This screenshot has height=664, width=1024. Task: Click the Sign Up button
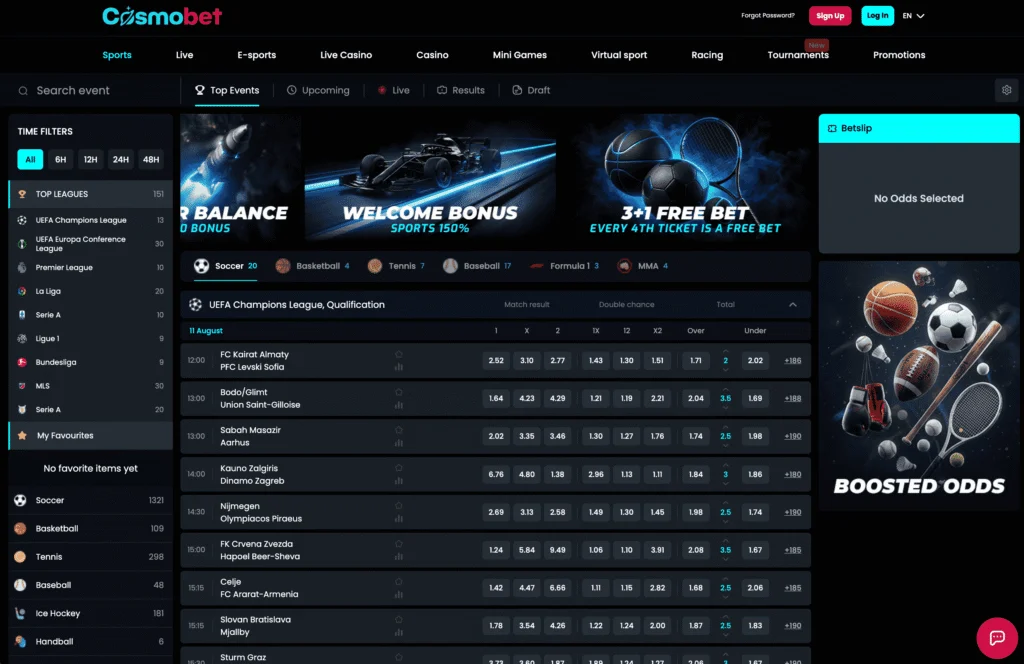[830, 16]
